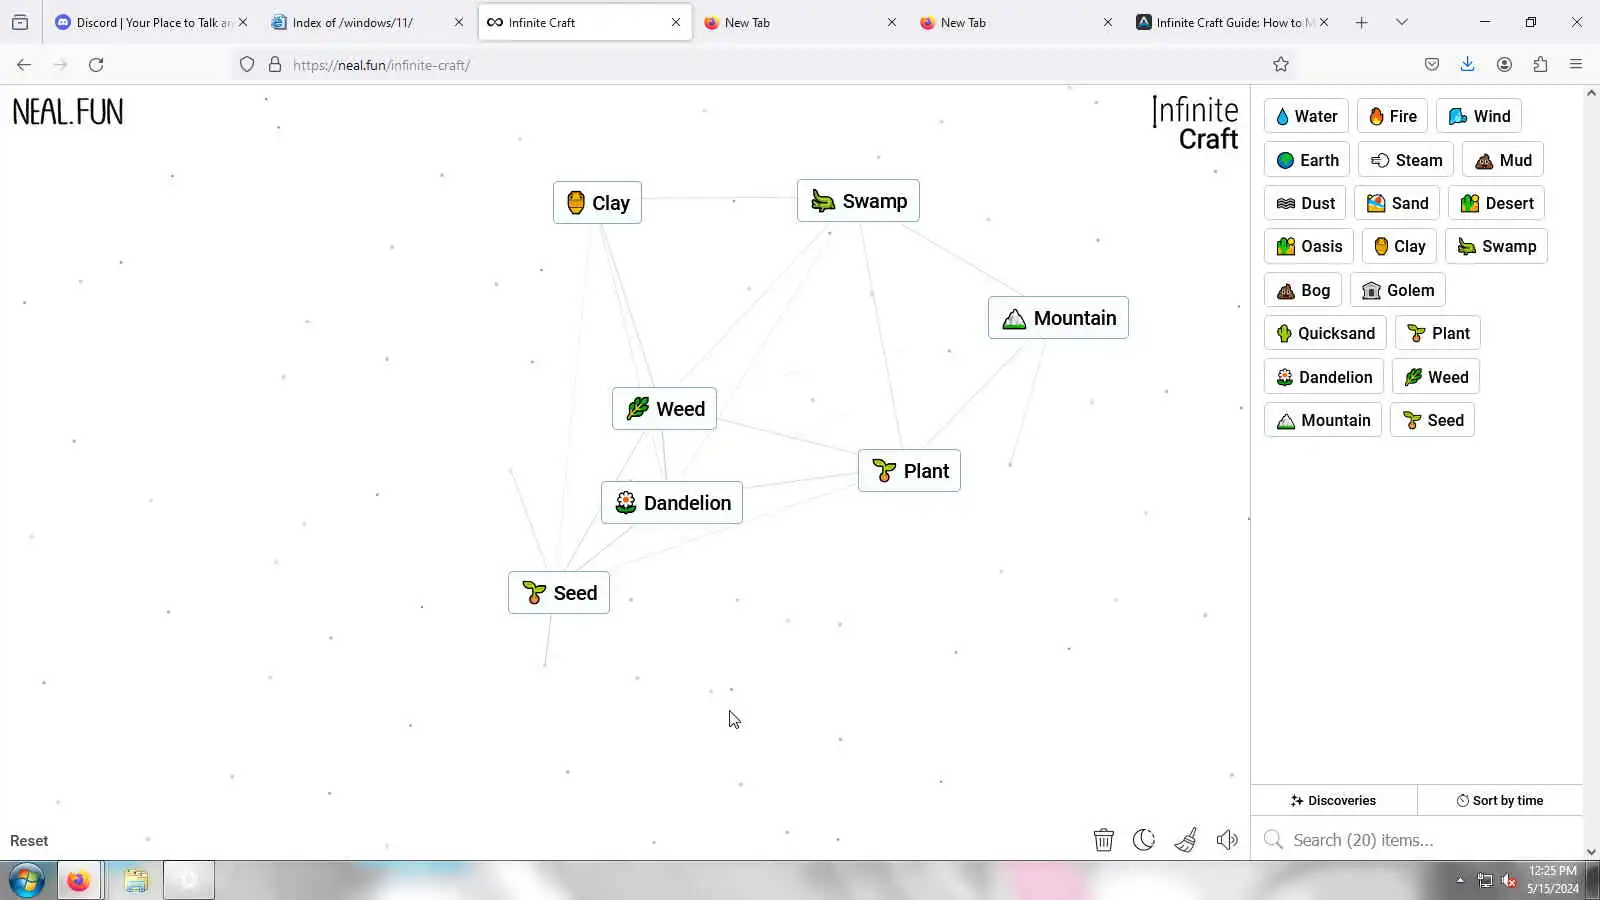Click the taskbar clock showing 12:25 PM
Image resolution: width=1600 pixels, height=900 pixels.
point(1553,880)
